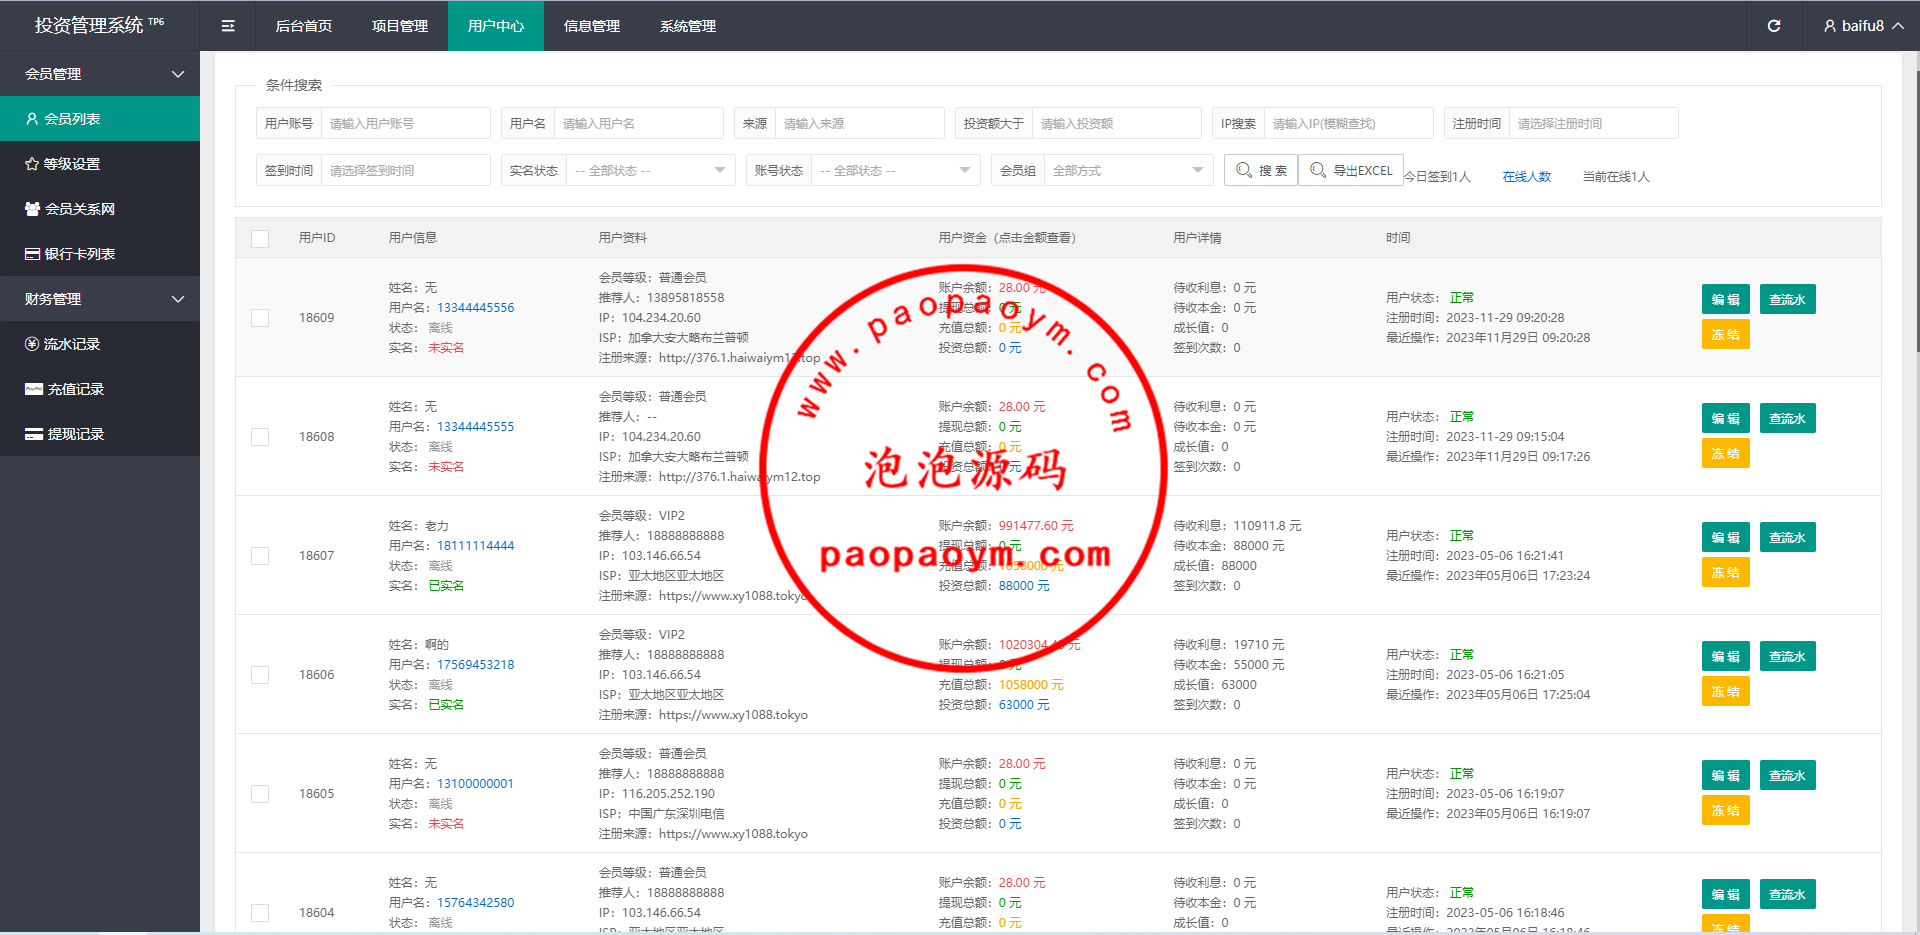Focus the 用户名 input field
Image resolution: width=1920 pixels, height=935 pixels.
pyautogui.click(x=639, y=123)
